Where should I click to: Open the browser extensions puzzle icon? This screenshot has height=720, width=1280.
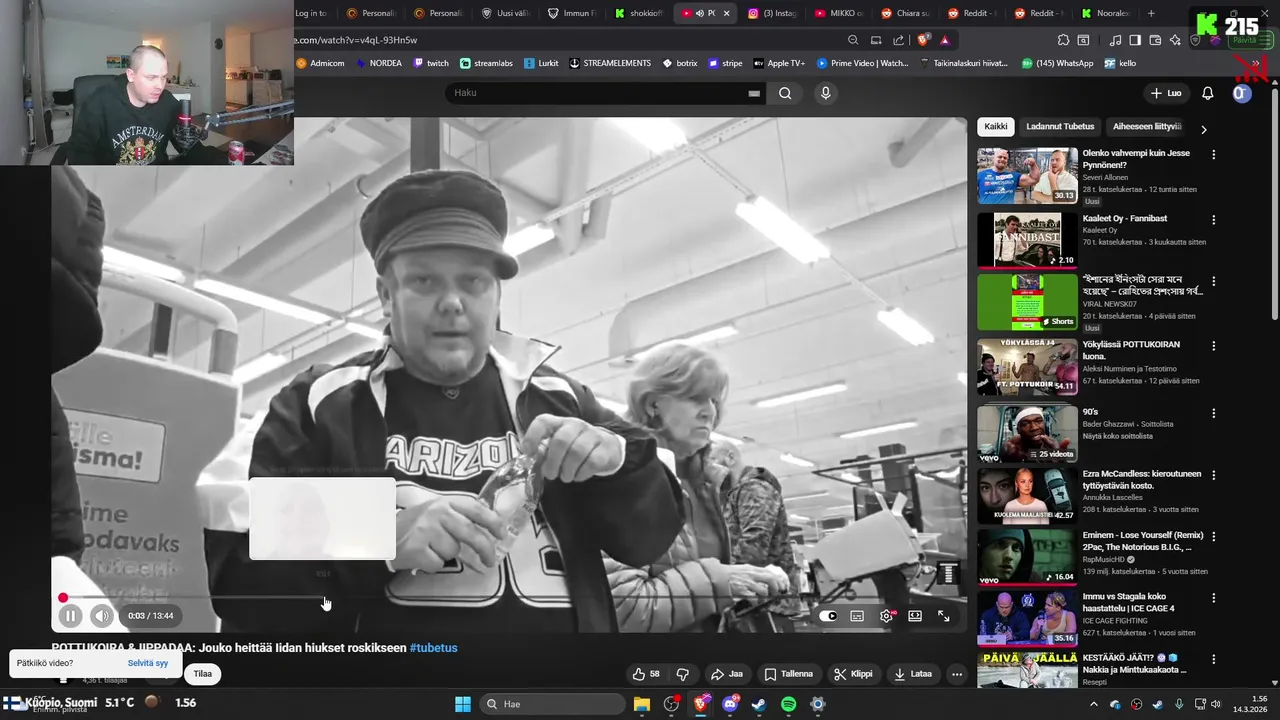(1063, 40)
